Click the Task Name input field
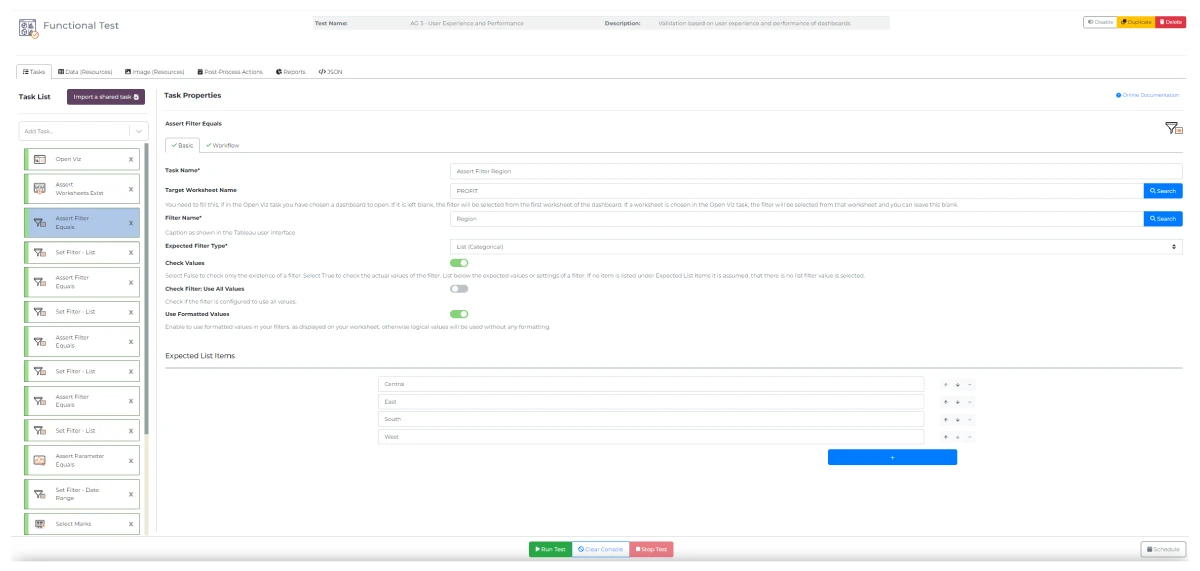The width and height of the screenshot is (1200, 571). 815,171
